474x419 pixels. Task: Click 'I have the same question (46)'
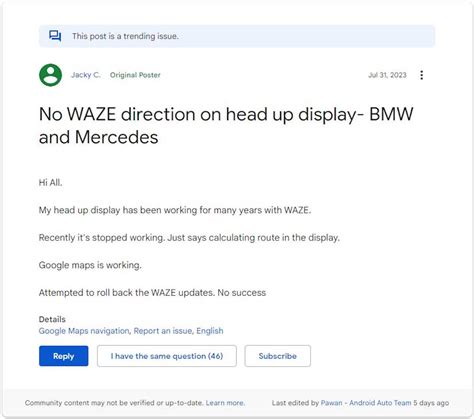click(x=167, y=356)
